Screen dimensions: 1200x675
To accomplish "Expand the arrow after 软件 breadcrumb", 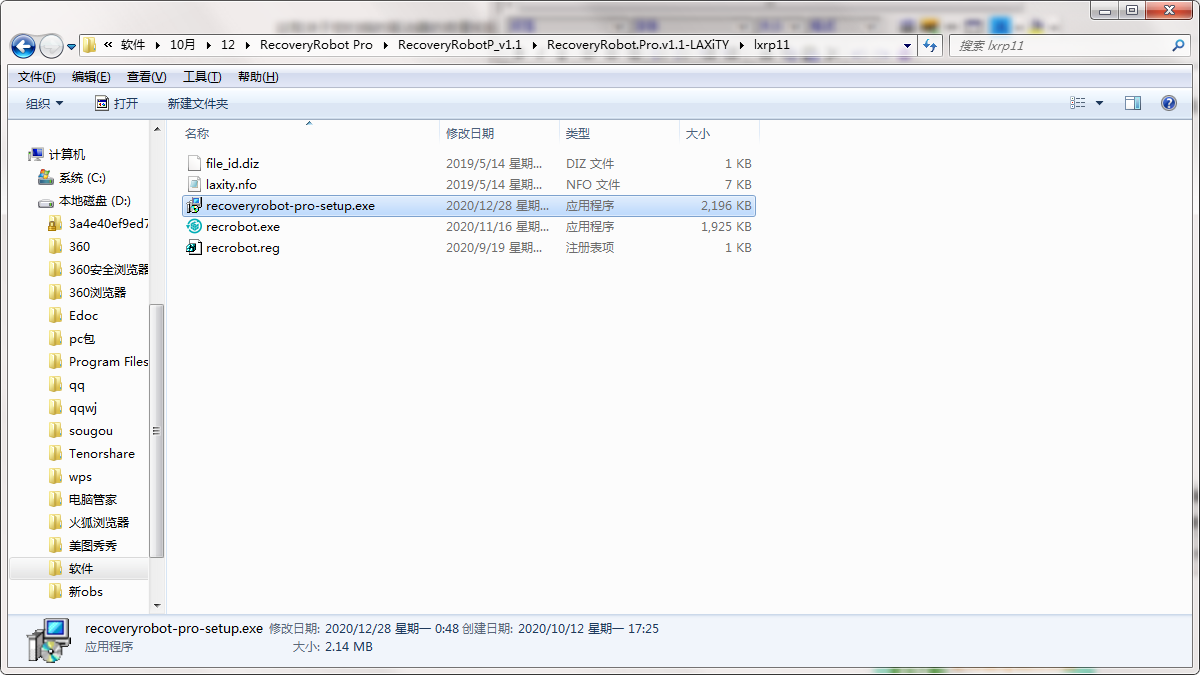I will click(x=157, y=45).
